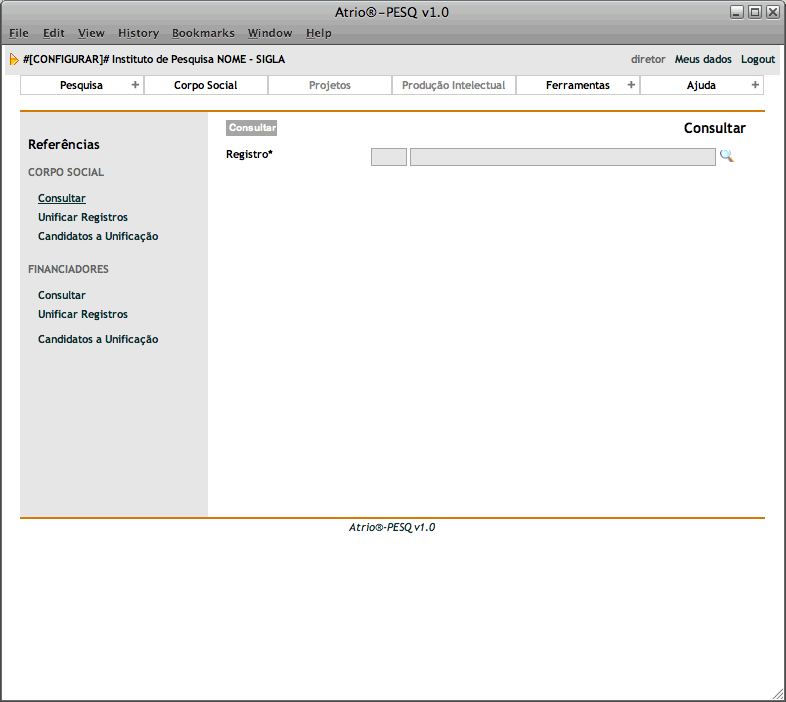Switch to the Projetos navigation tab

[329, 85]
